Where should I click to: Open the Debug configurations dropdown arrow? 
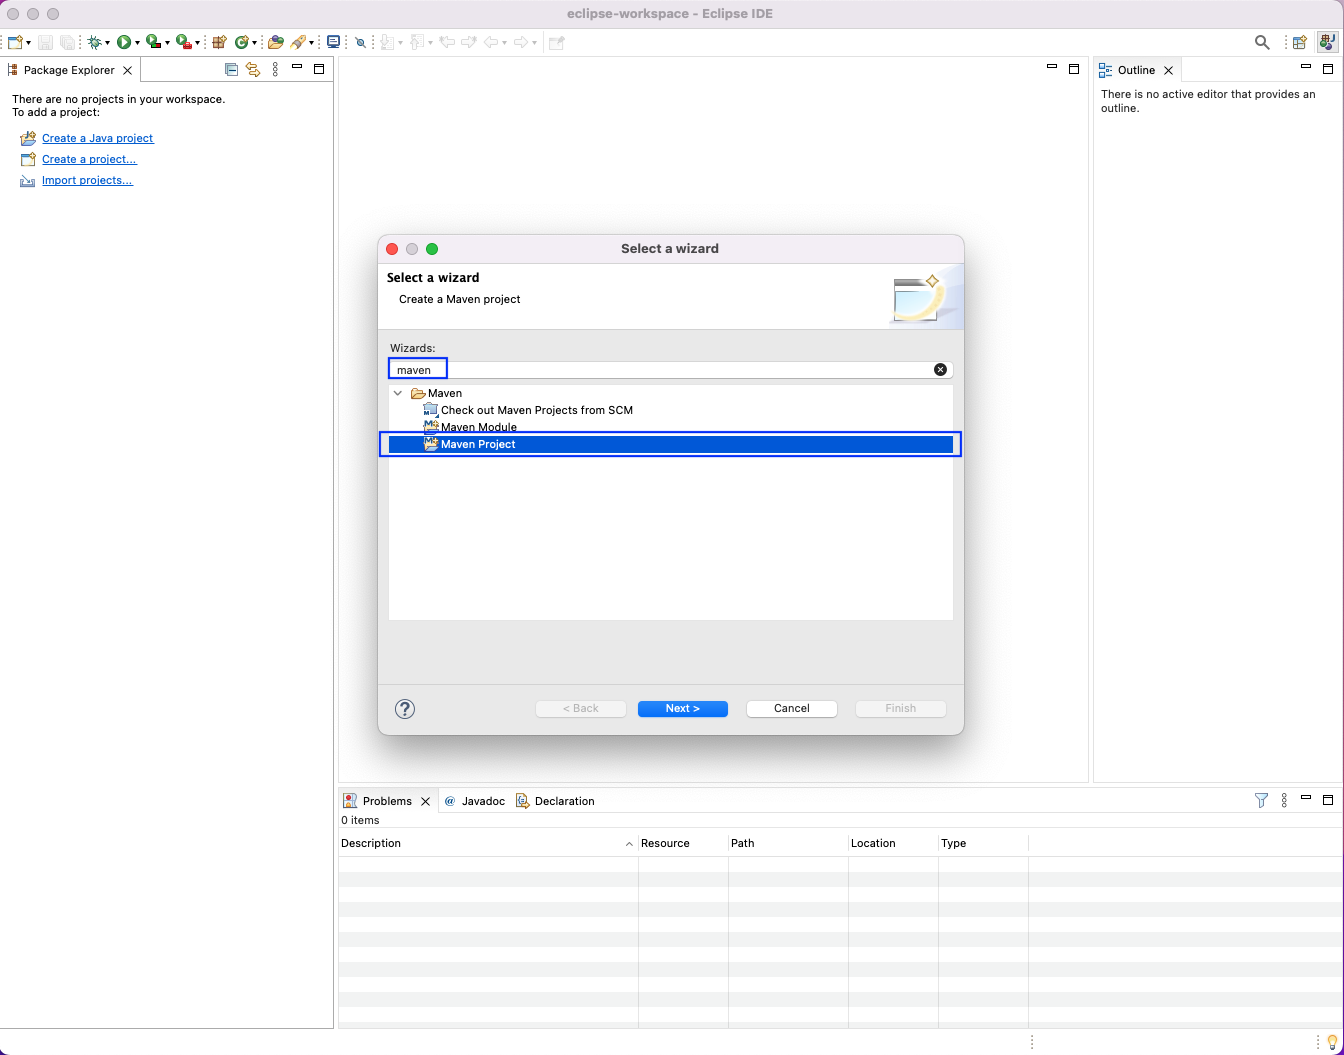pos(108,43)
